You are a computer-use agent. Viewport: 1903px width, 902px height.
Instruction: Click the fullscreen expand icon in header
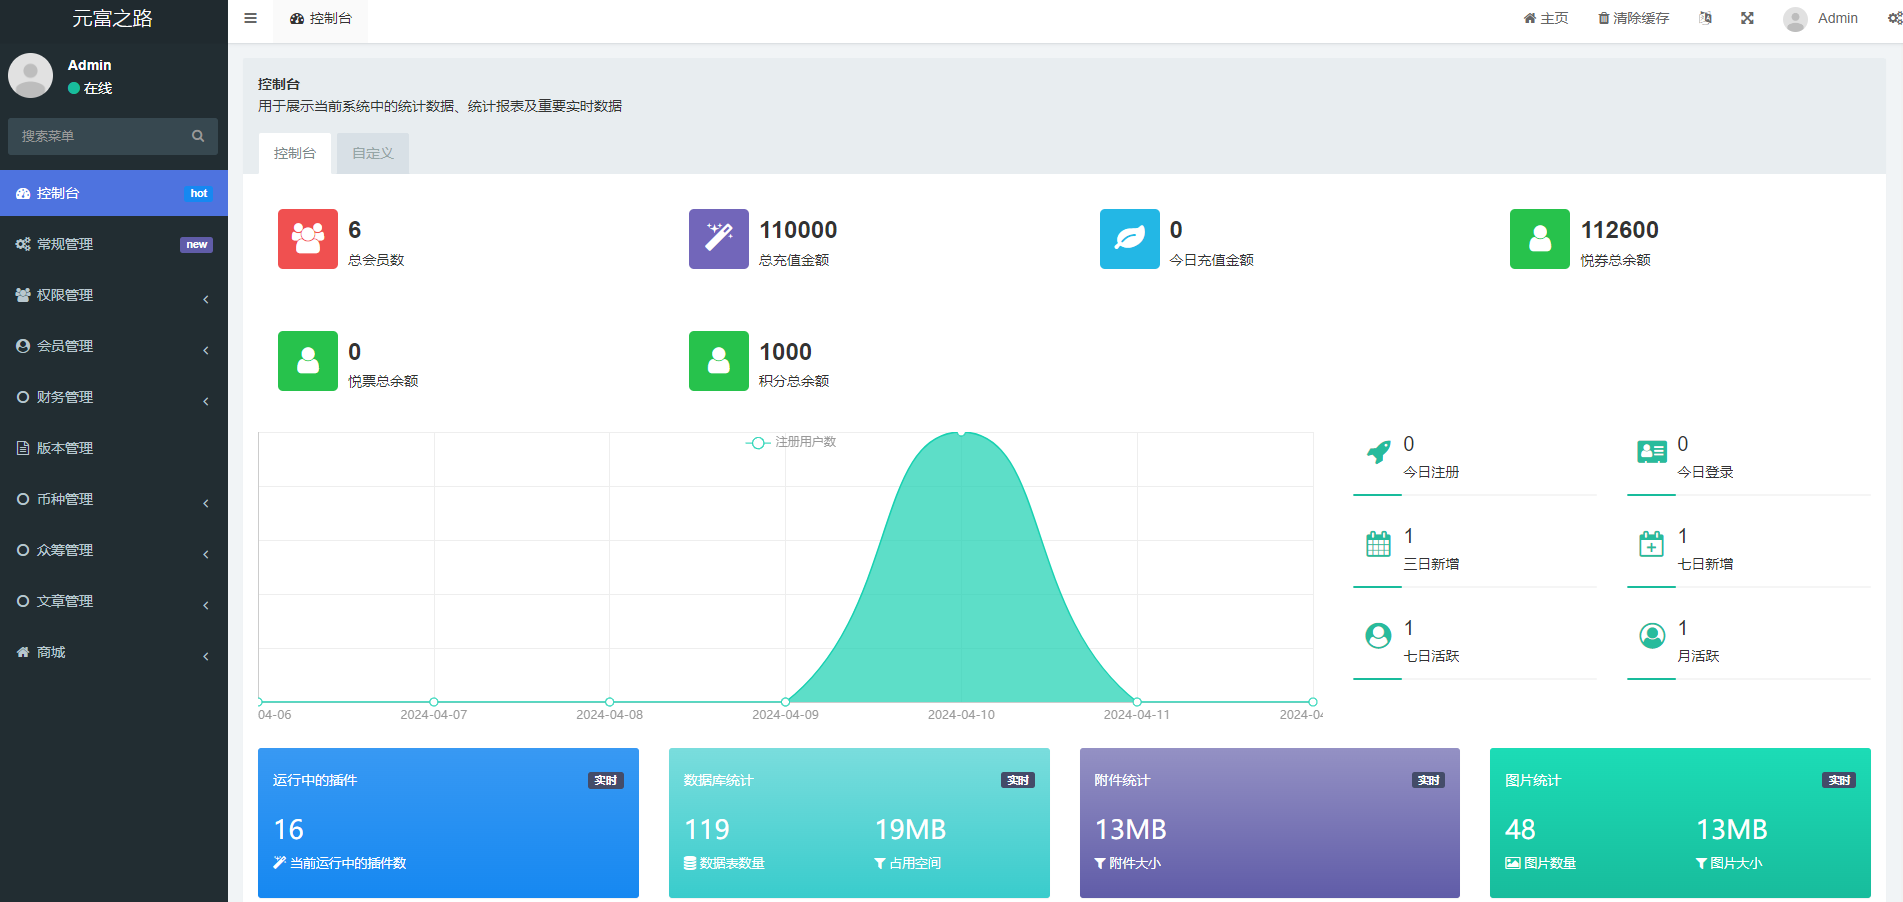[x=1747, y=18]
